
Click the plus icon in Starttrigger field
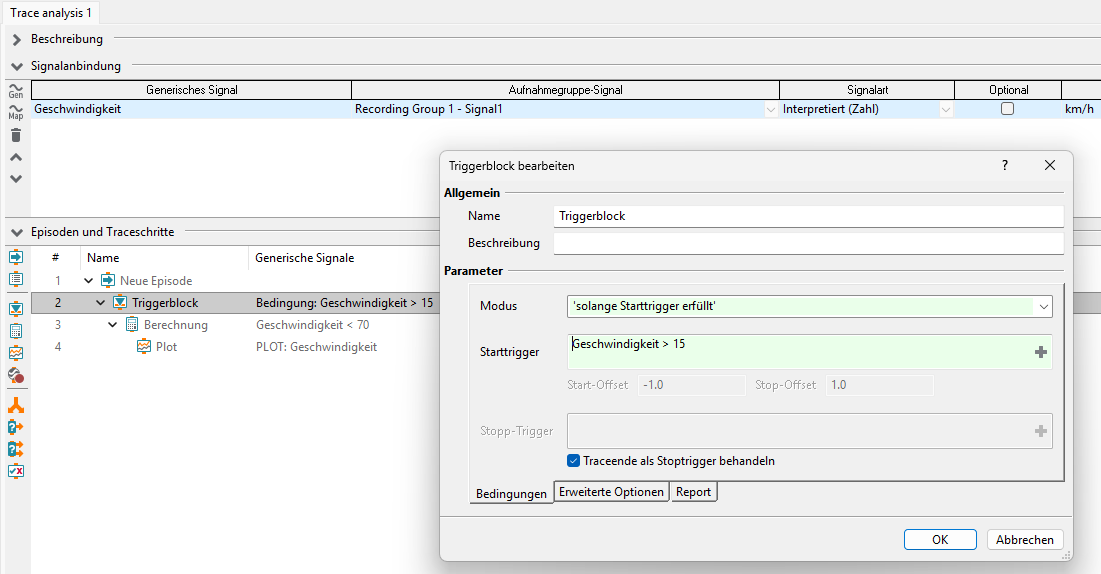point(1041,352)
